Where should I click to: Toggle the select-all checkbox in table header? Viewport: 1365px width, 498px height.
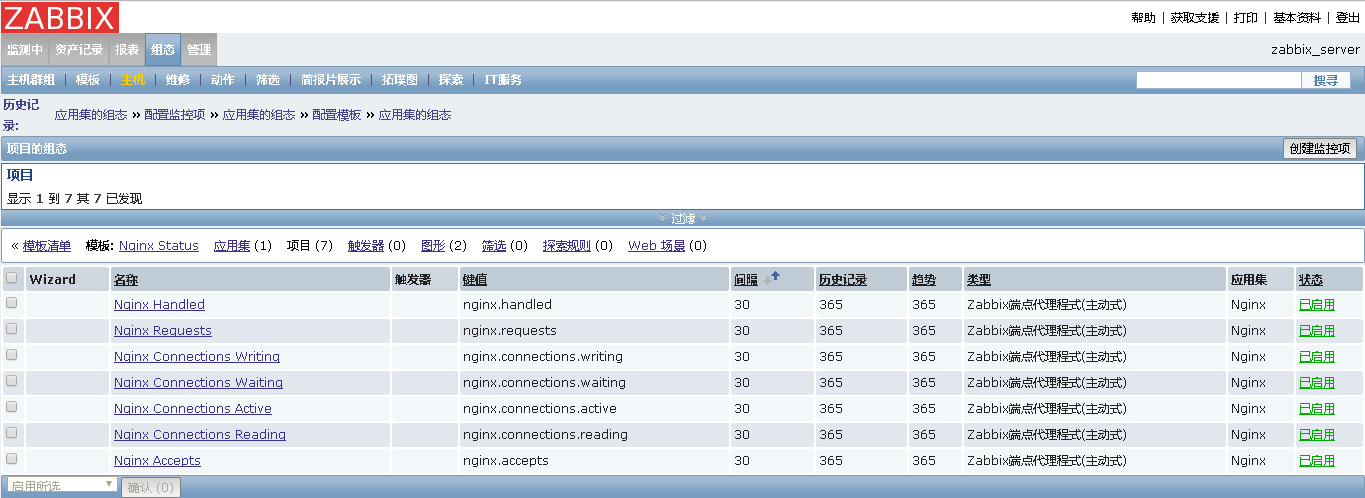pyautogui.click(x=12, y=278)
